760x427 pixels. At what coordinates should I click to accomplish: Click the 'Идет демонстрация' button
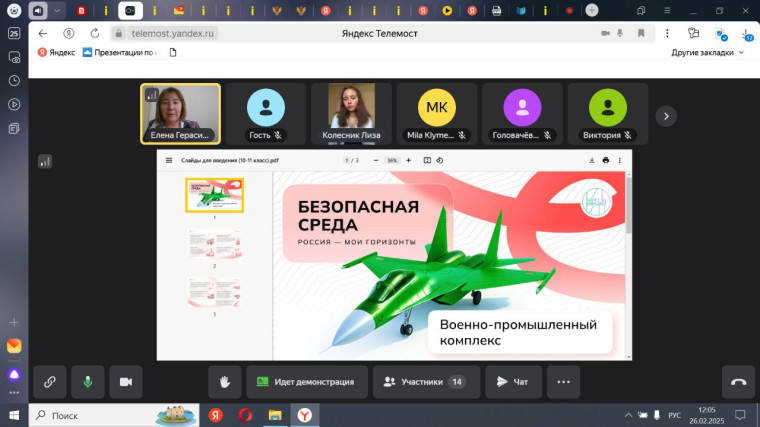click(307, 382)
